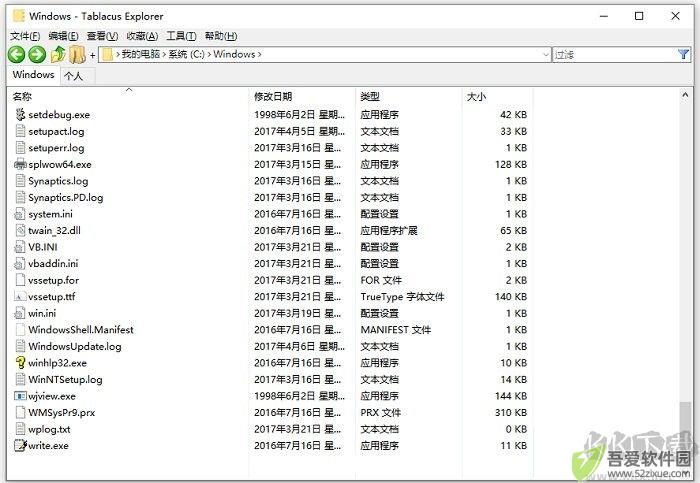The image size is (700, 483).
Task: Click the green Forward arrow button
Action: 37,54
